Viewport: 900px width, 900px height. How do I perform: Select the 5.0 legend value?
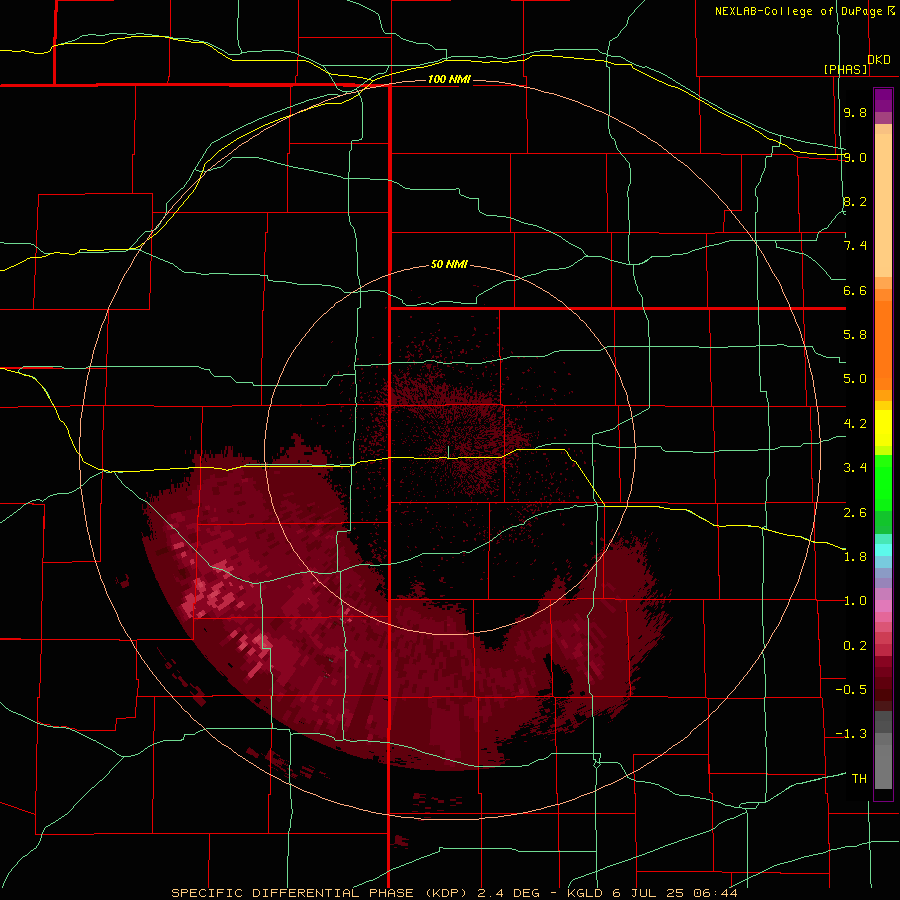(855, 379)
